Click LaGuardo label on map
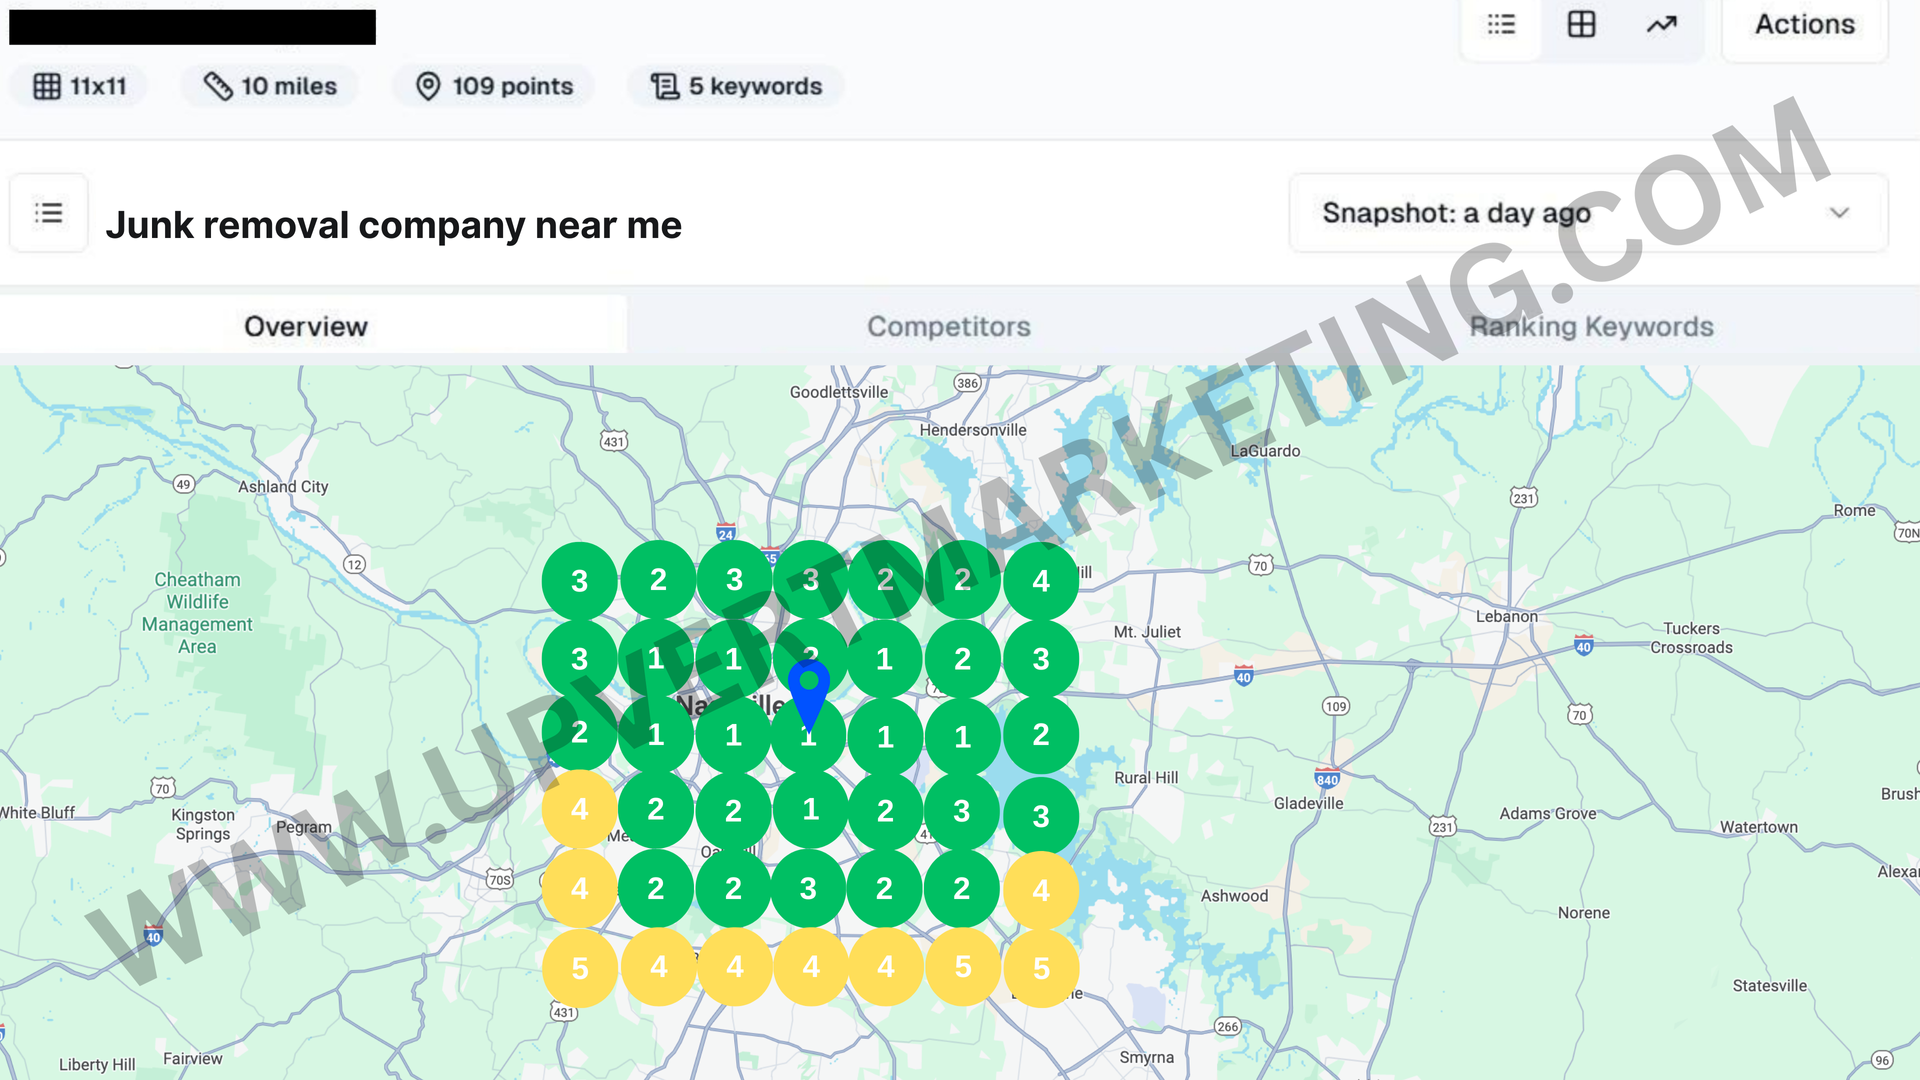 1266,451
